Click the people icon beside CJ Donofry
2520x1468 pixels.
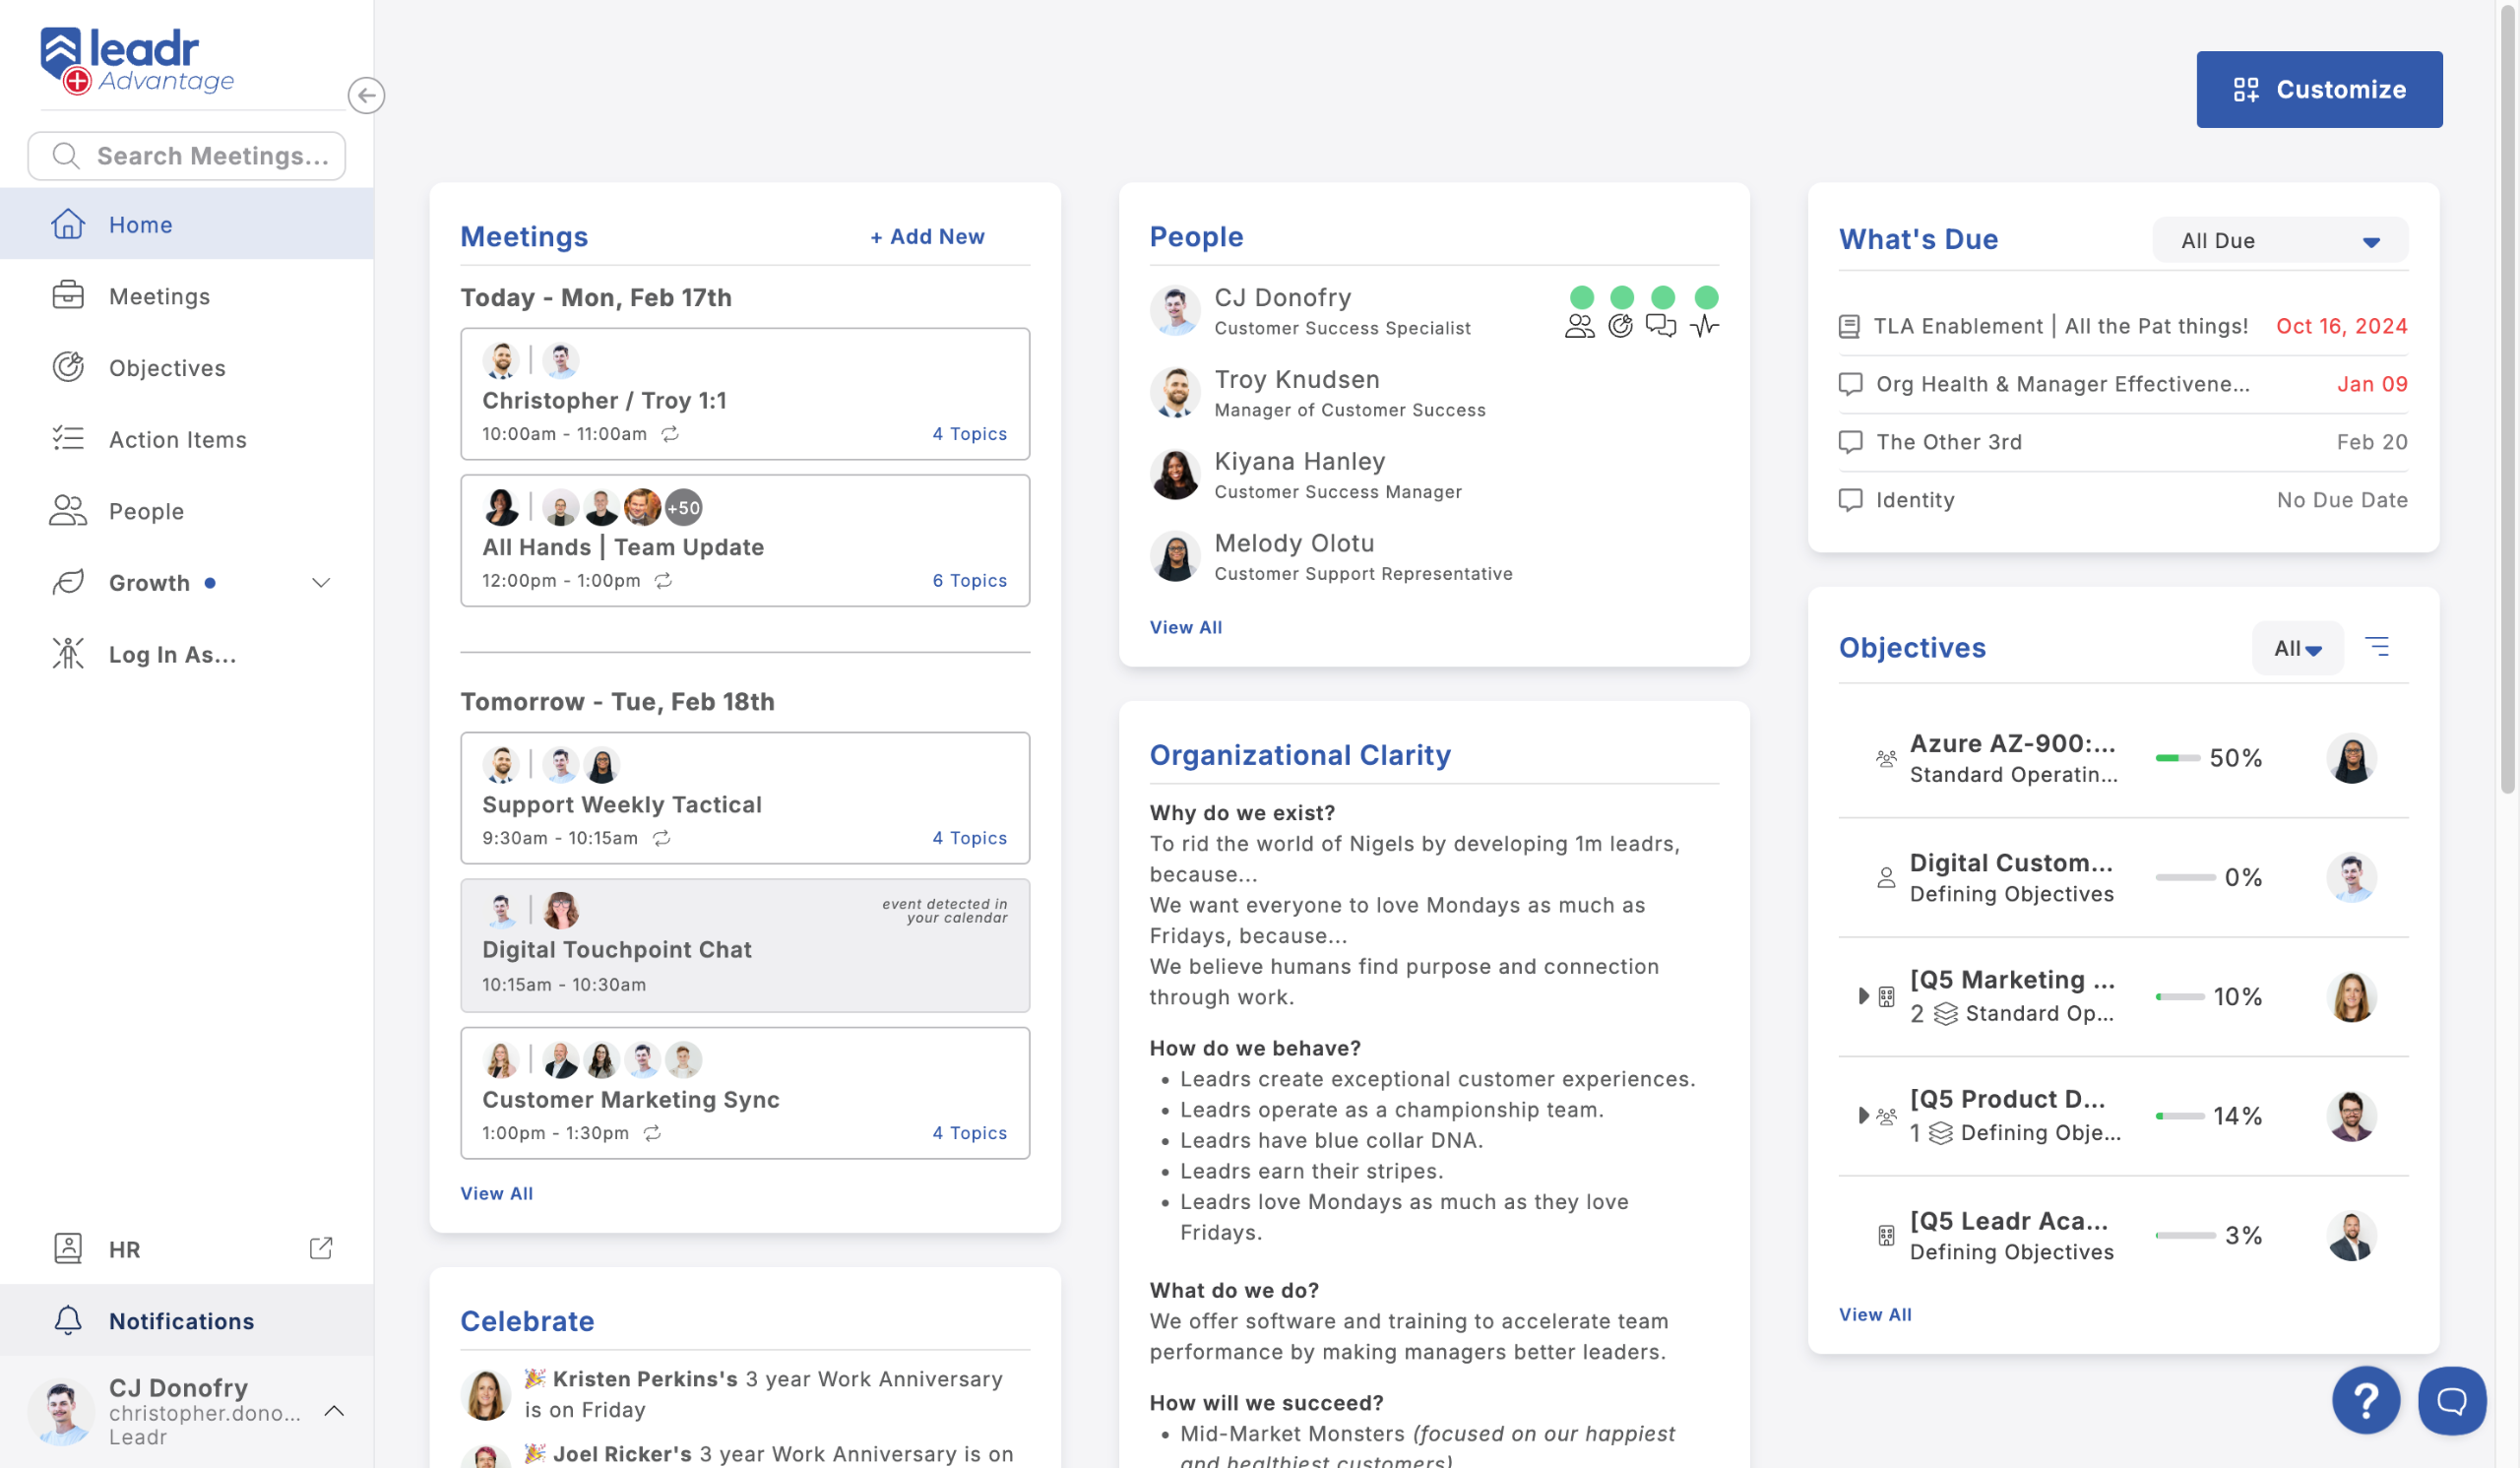[1579, 325]
